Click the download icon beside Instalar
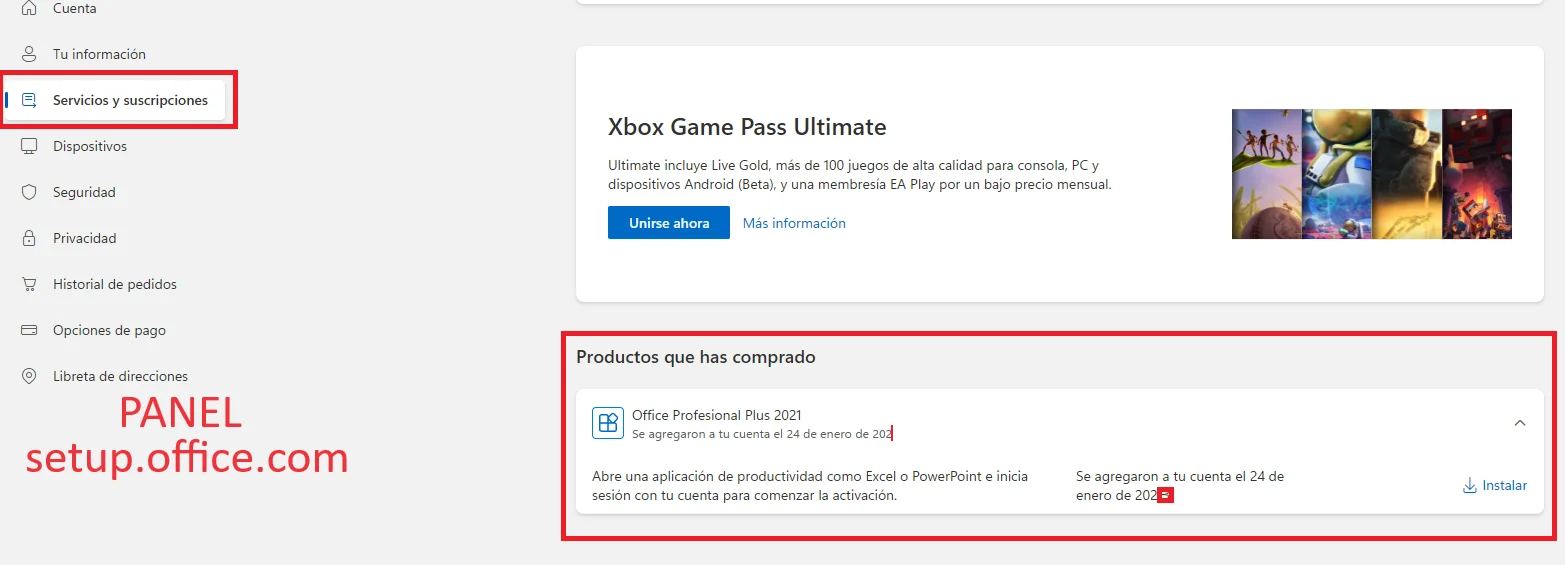The width and height of the screenshot is (1565, 565). [1470, 486]
